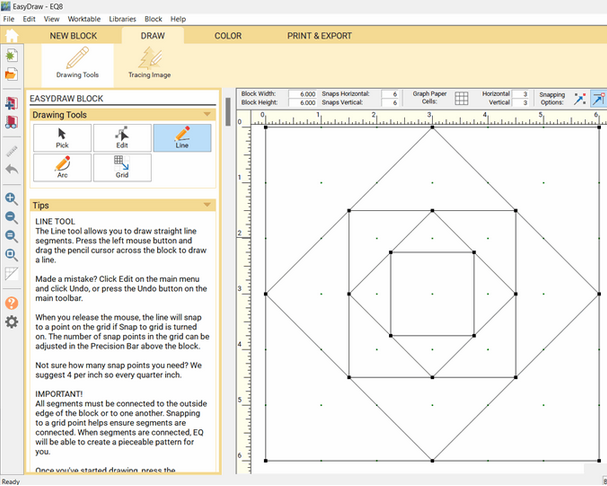Open the Drawing Tools ribbon button
The image size is (607, 486).
pos(77,63)
